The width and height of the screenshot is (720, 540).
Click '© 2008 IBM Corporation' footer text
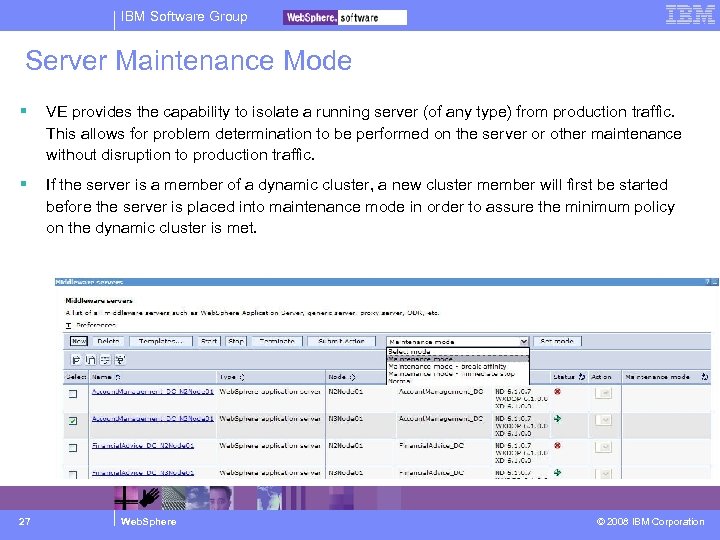click(x=650, y=522)
